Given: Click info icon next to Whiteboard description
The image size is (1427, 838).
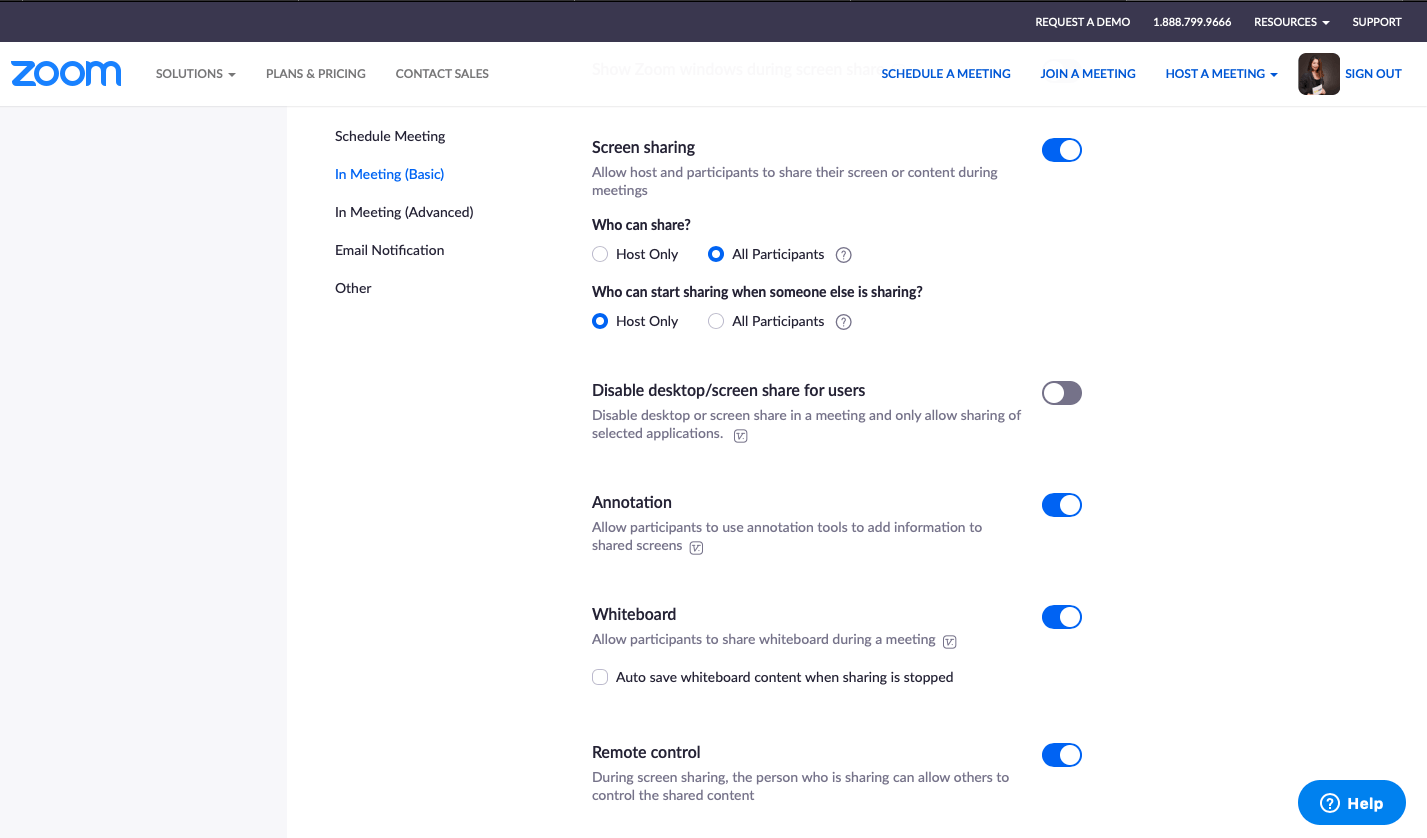Looking at the screenshot, I should point(949,641).
